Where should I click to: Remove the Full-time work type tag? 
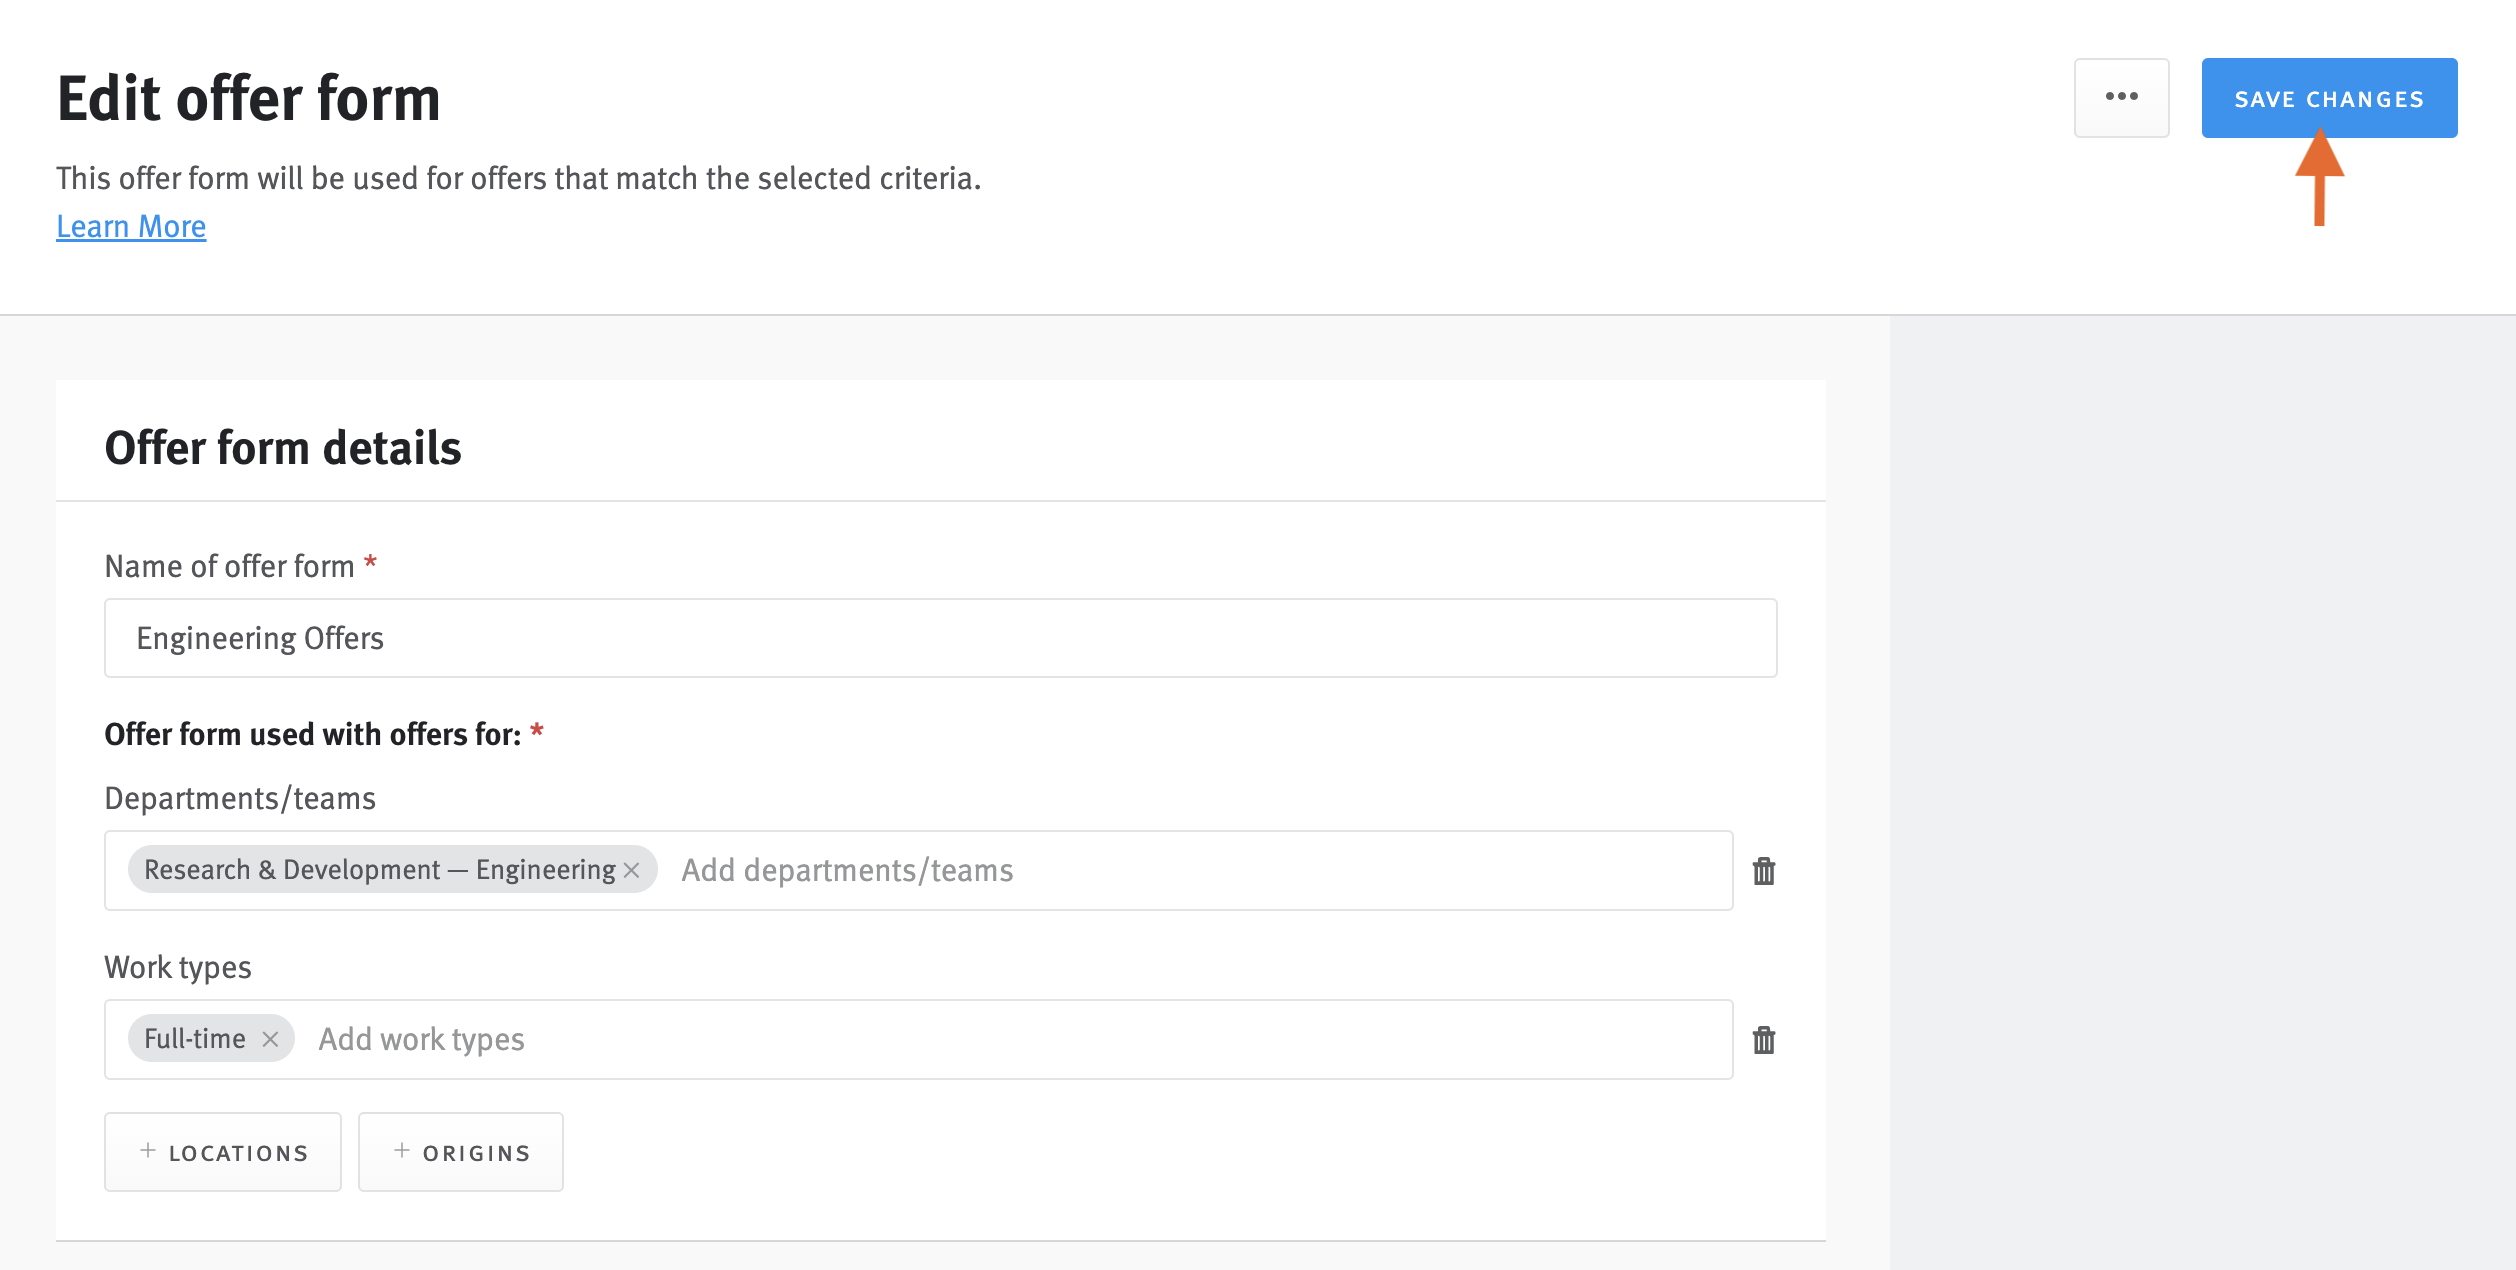click(269, 1039)
